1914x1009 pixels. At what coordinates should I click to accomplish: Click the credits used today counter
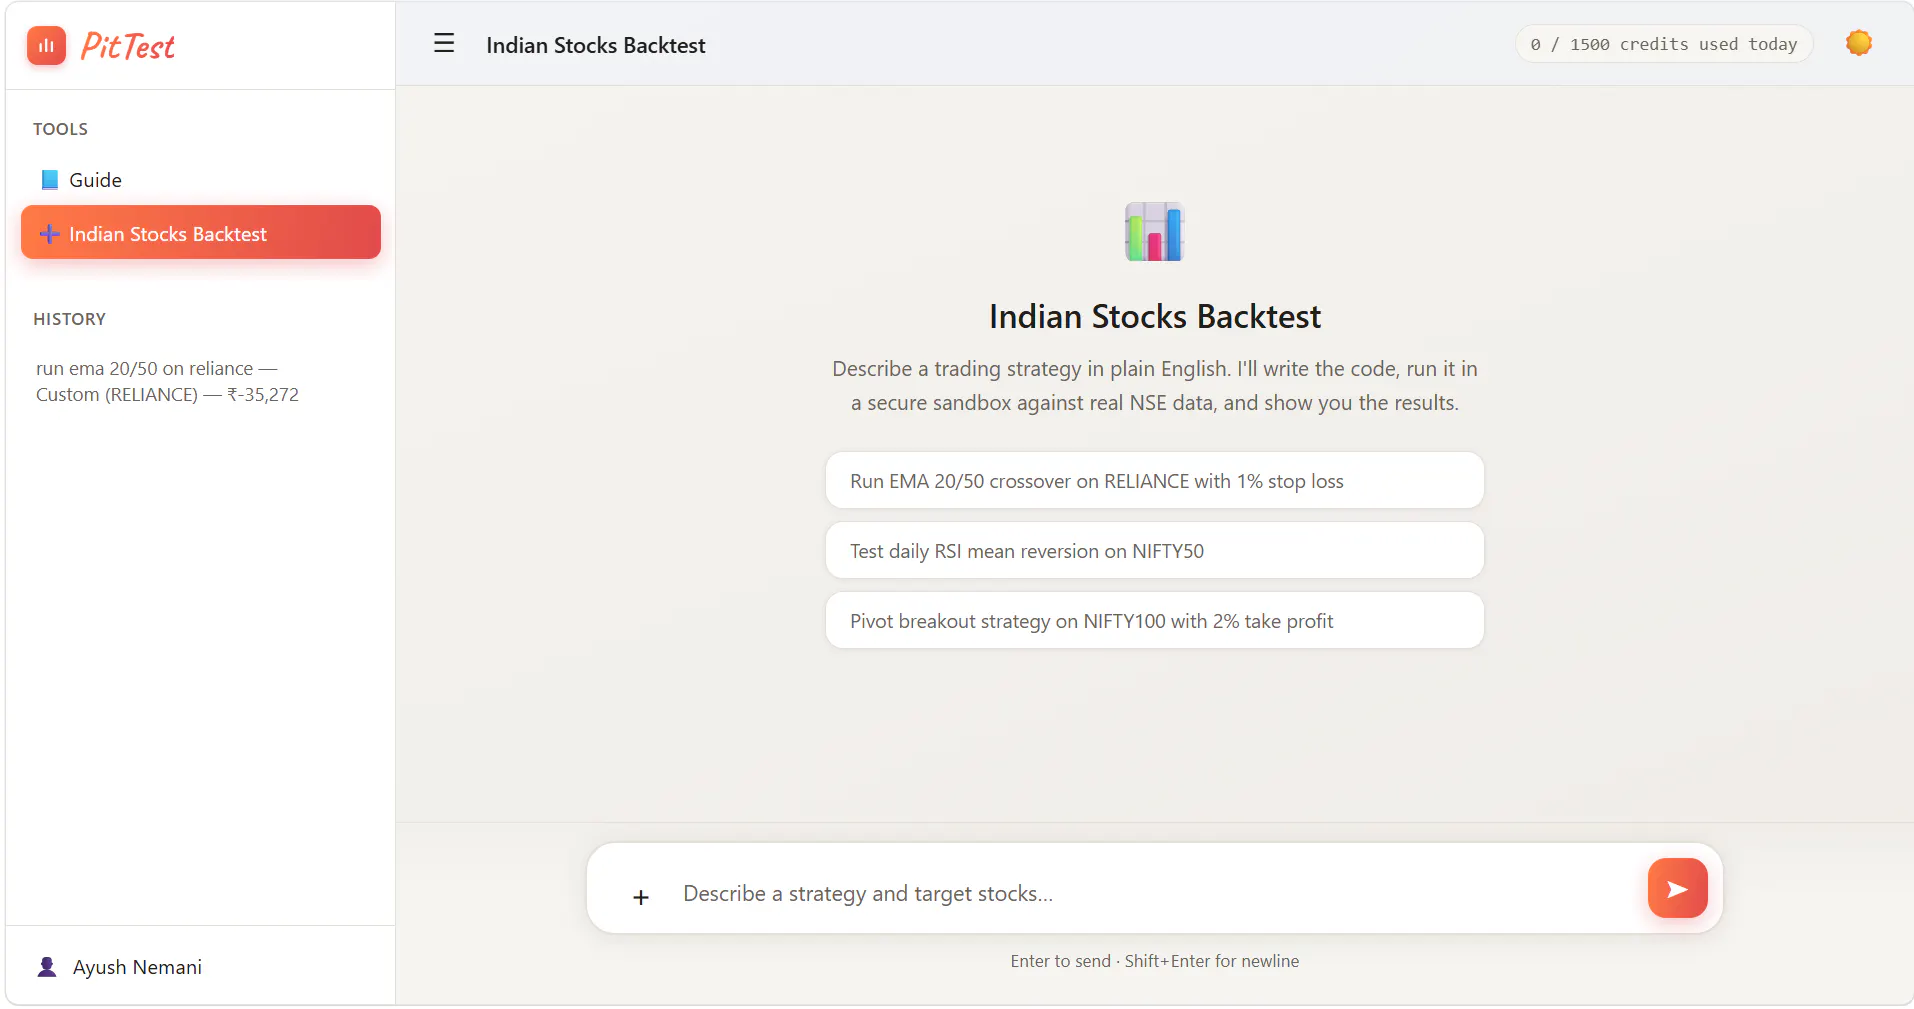pos(1664,44)
